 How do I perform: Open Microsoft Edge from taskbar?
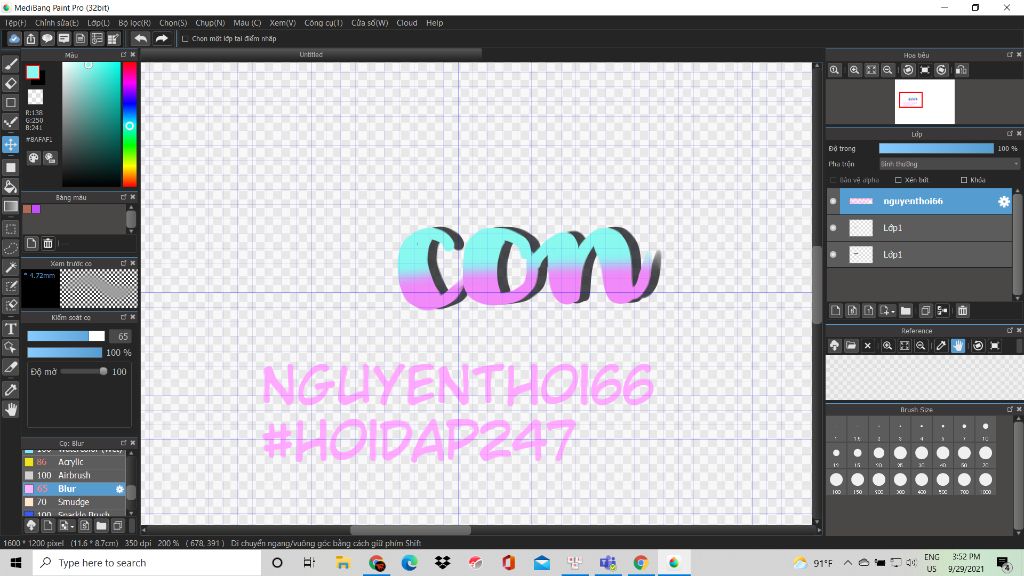pyautogui.click(x=409, y=562)
